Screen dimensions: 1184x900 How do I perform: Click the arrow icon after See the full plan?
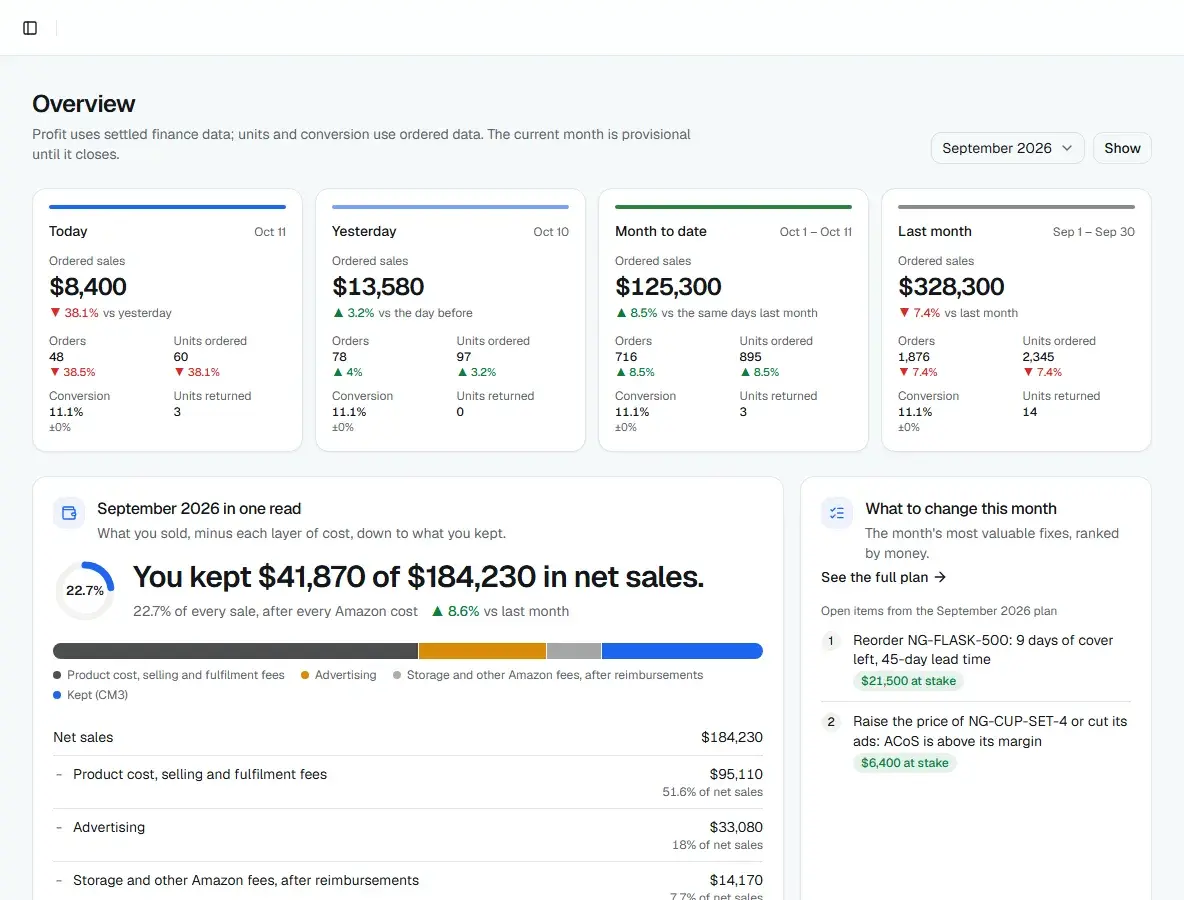tap(940, 577)
